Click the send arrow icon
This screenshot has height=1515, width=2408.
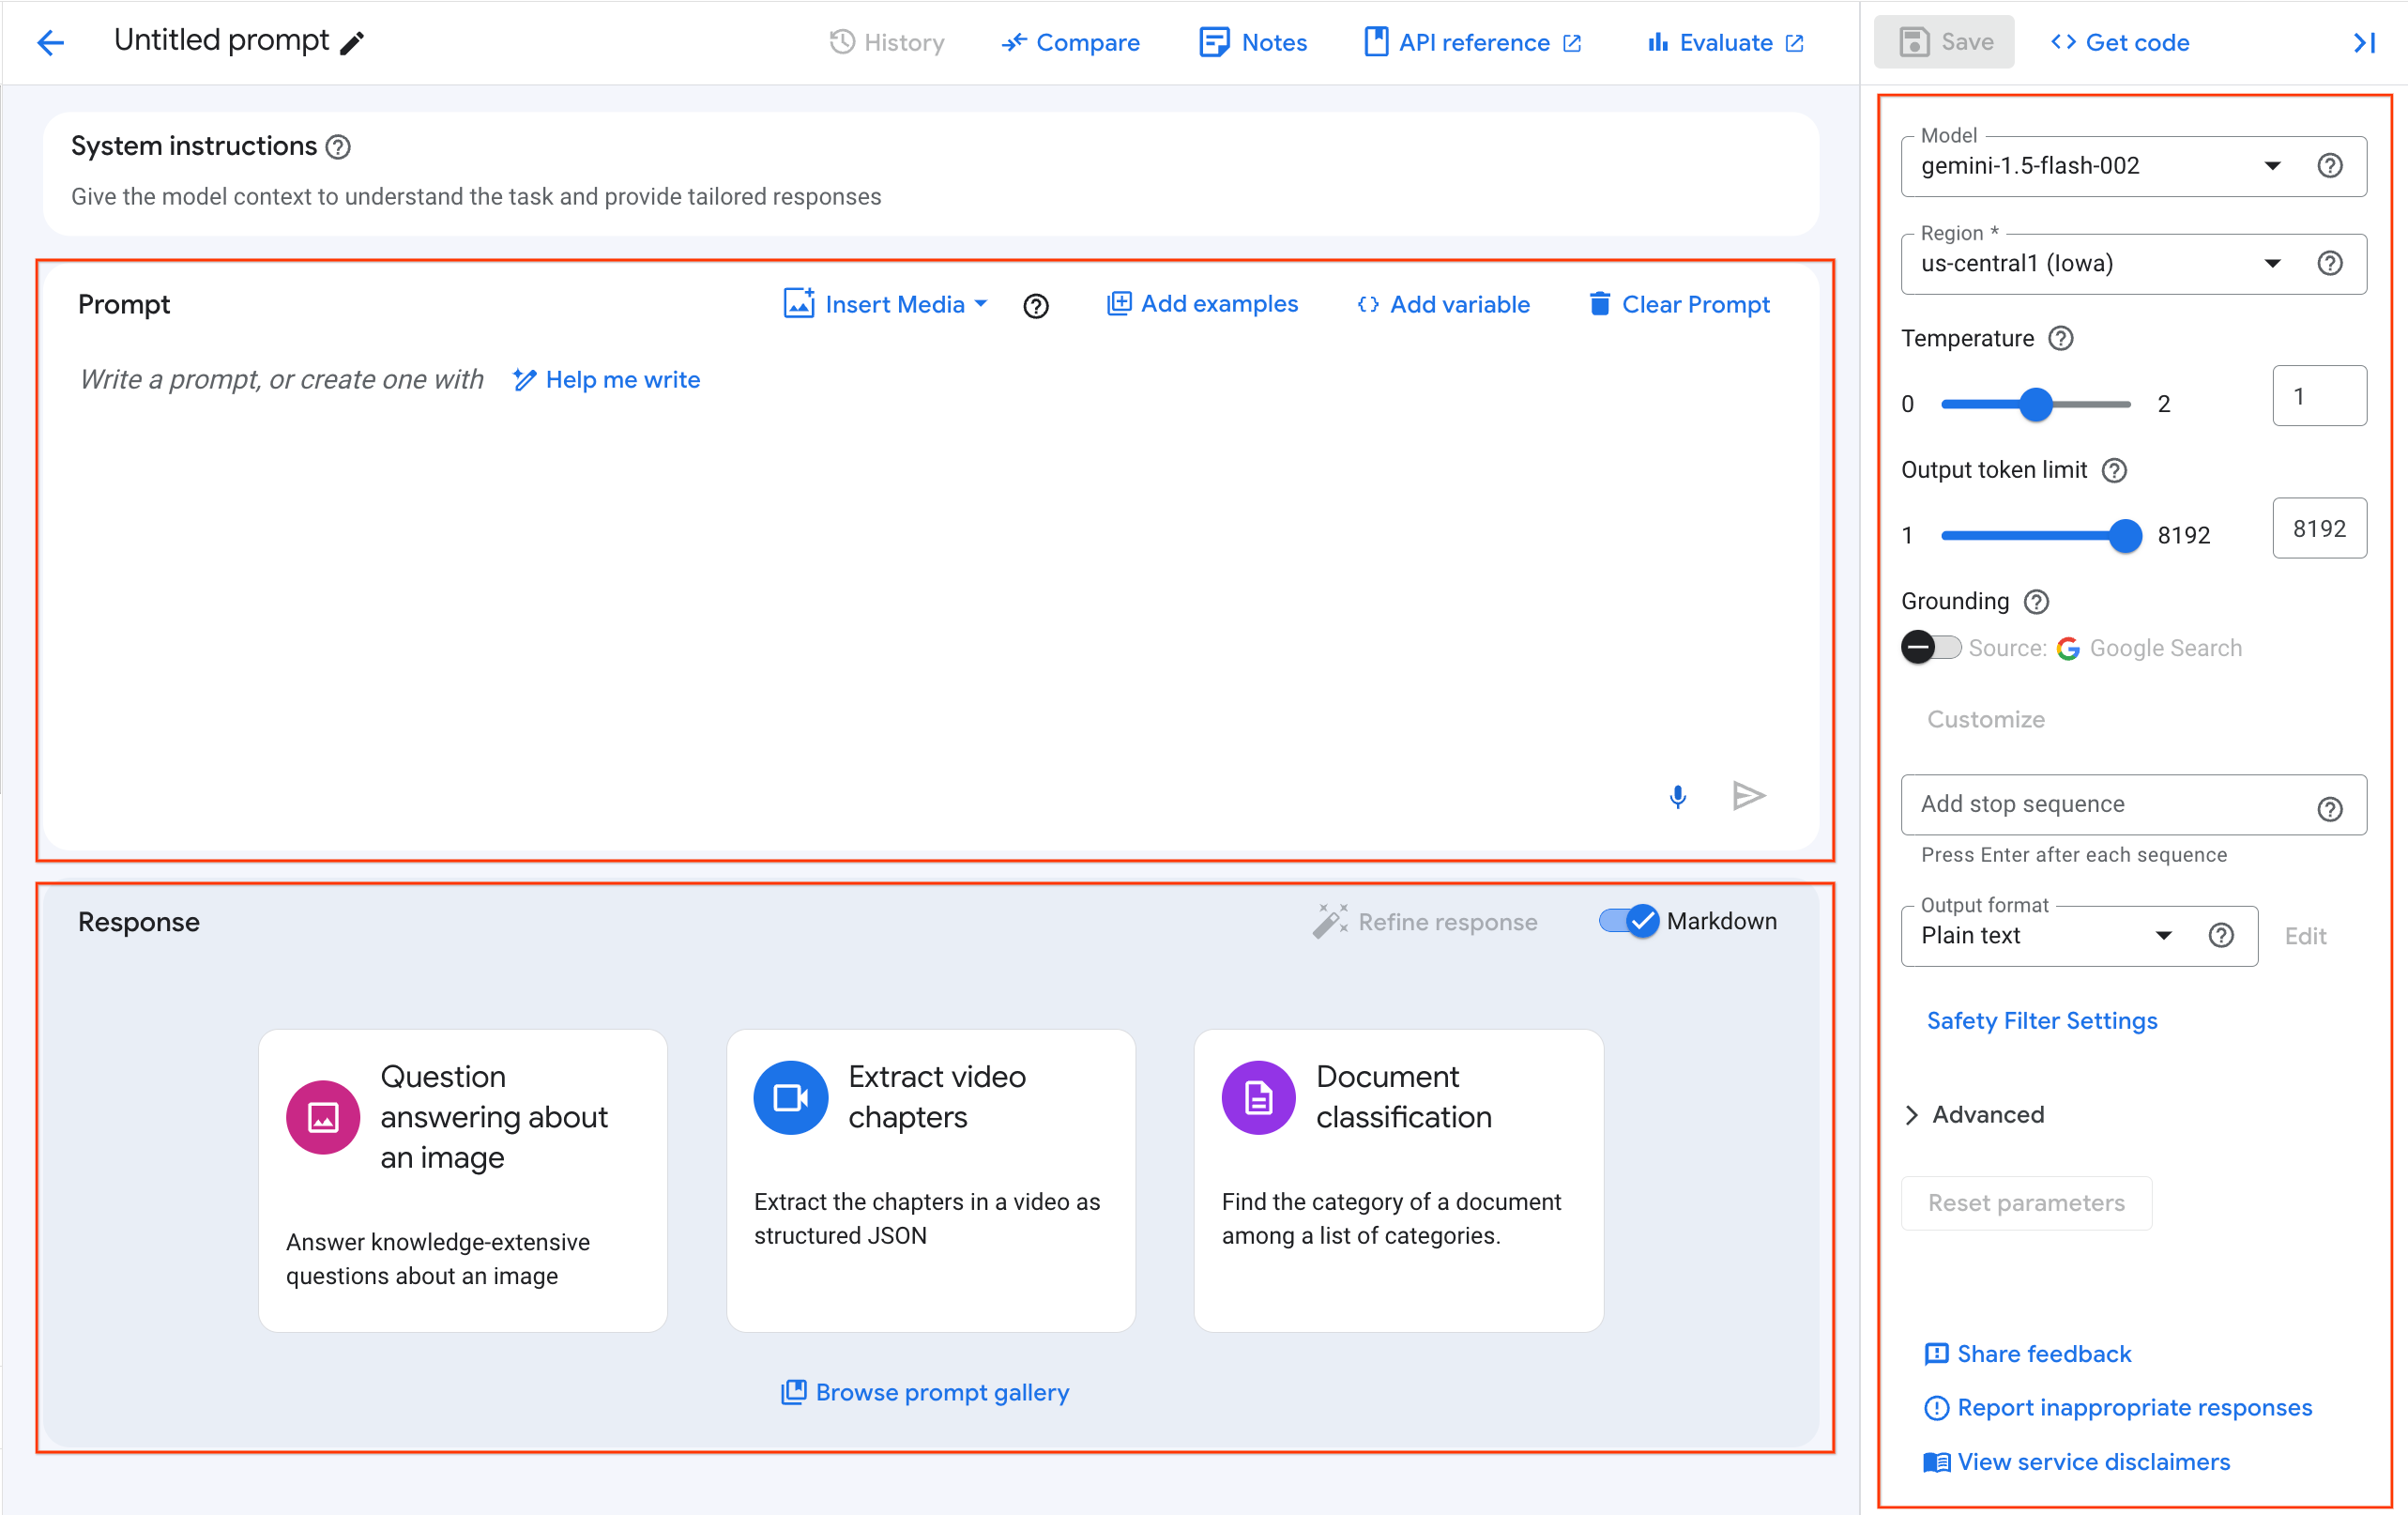[x=1748, y=796]
